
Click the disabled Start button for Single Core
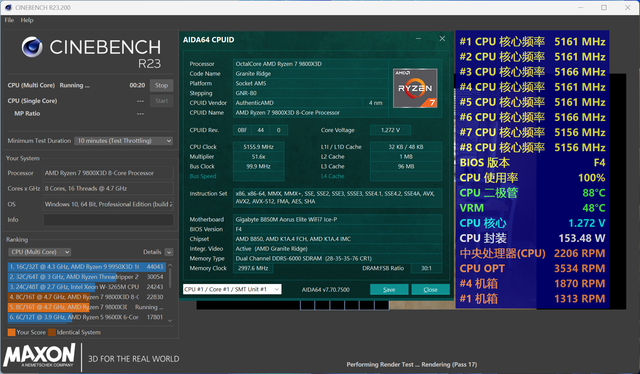(161, 101)
